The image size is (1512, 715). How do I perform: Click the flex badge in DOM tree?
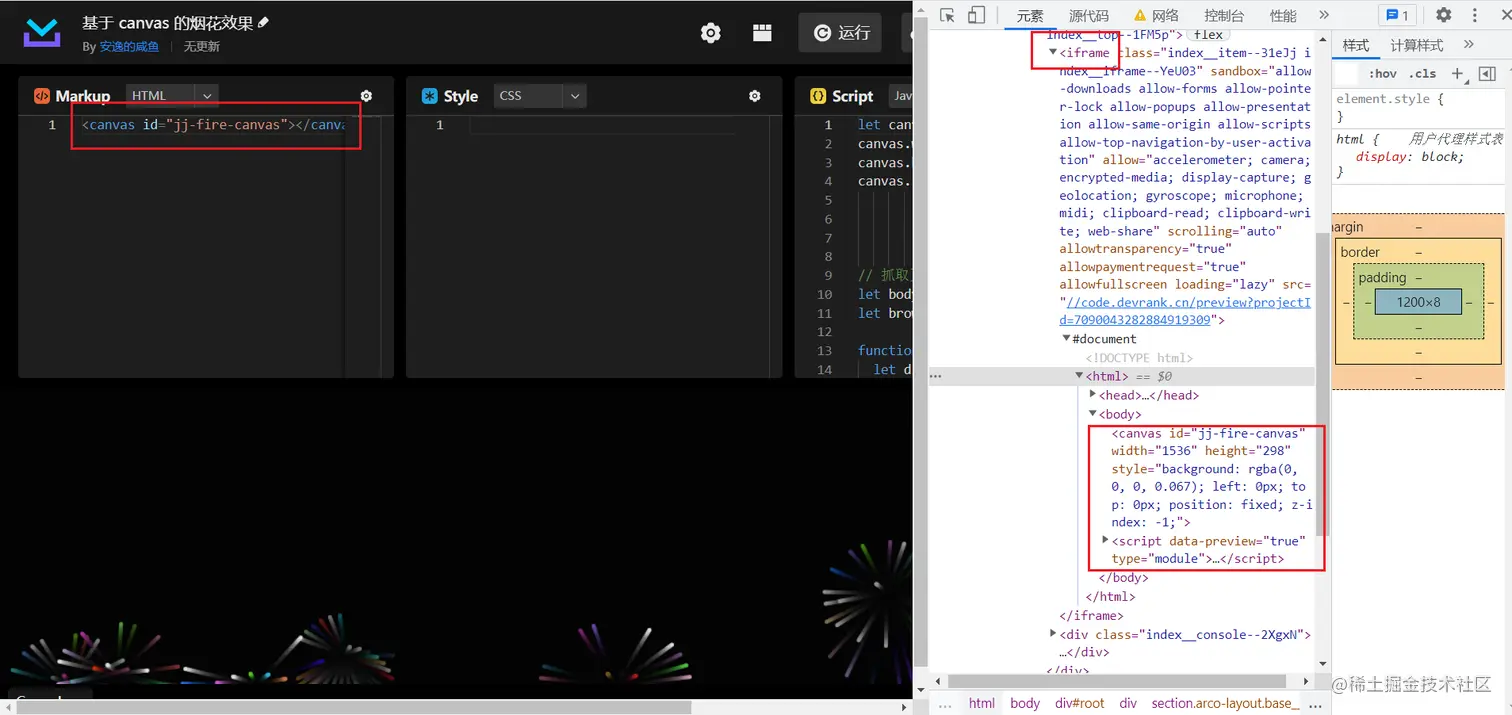(x=1207, y=35)
